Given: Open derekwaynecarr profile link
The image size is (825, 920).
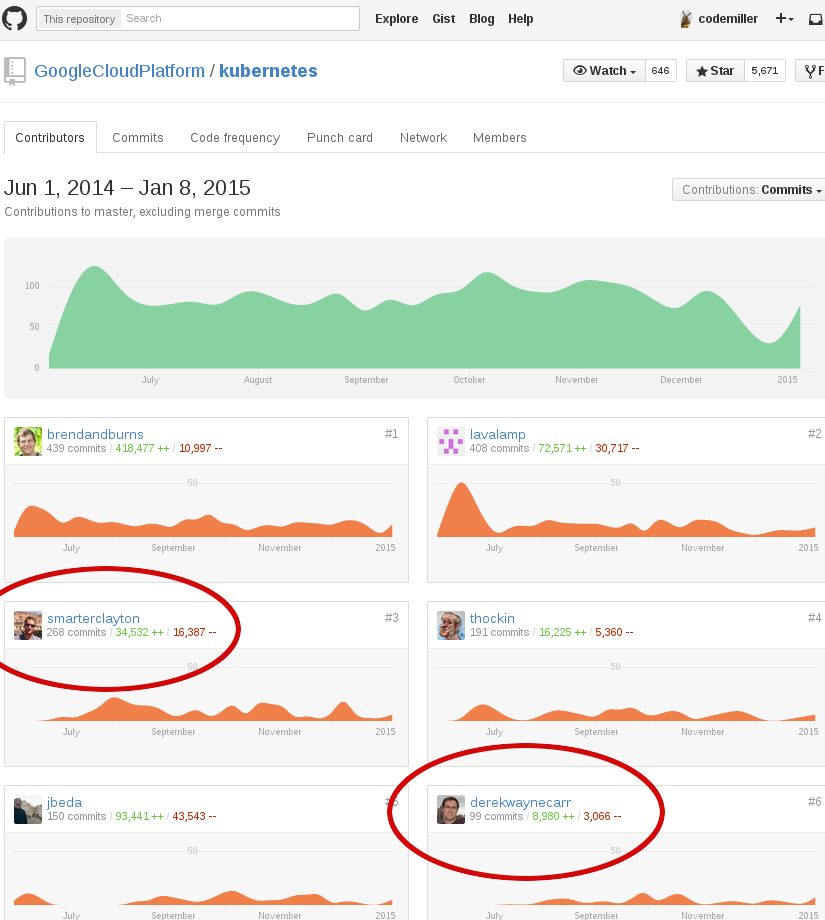Looking at the screenshot, I should tap(520, 802).
